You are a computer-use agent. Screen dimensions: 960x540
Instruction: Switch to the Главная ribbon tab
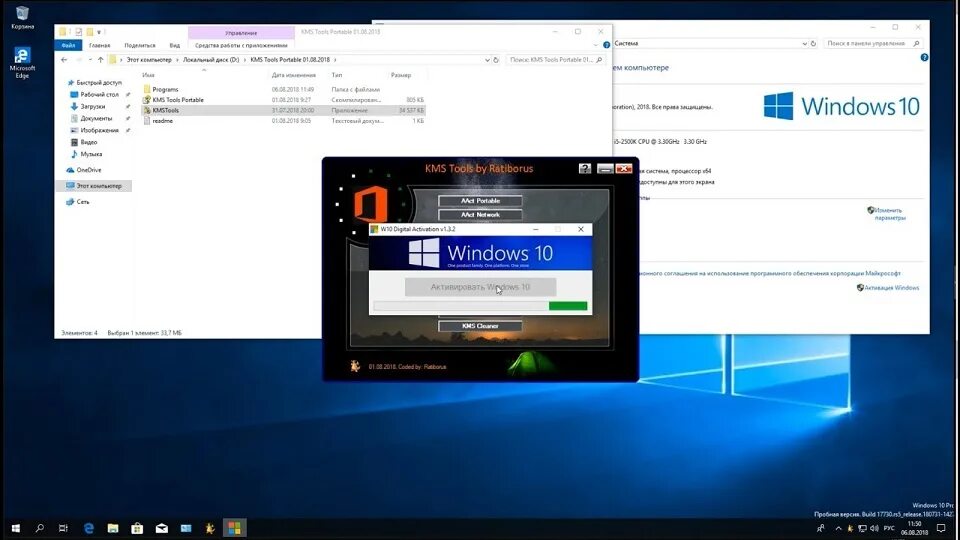(x=99, y=45)
